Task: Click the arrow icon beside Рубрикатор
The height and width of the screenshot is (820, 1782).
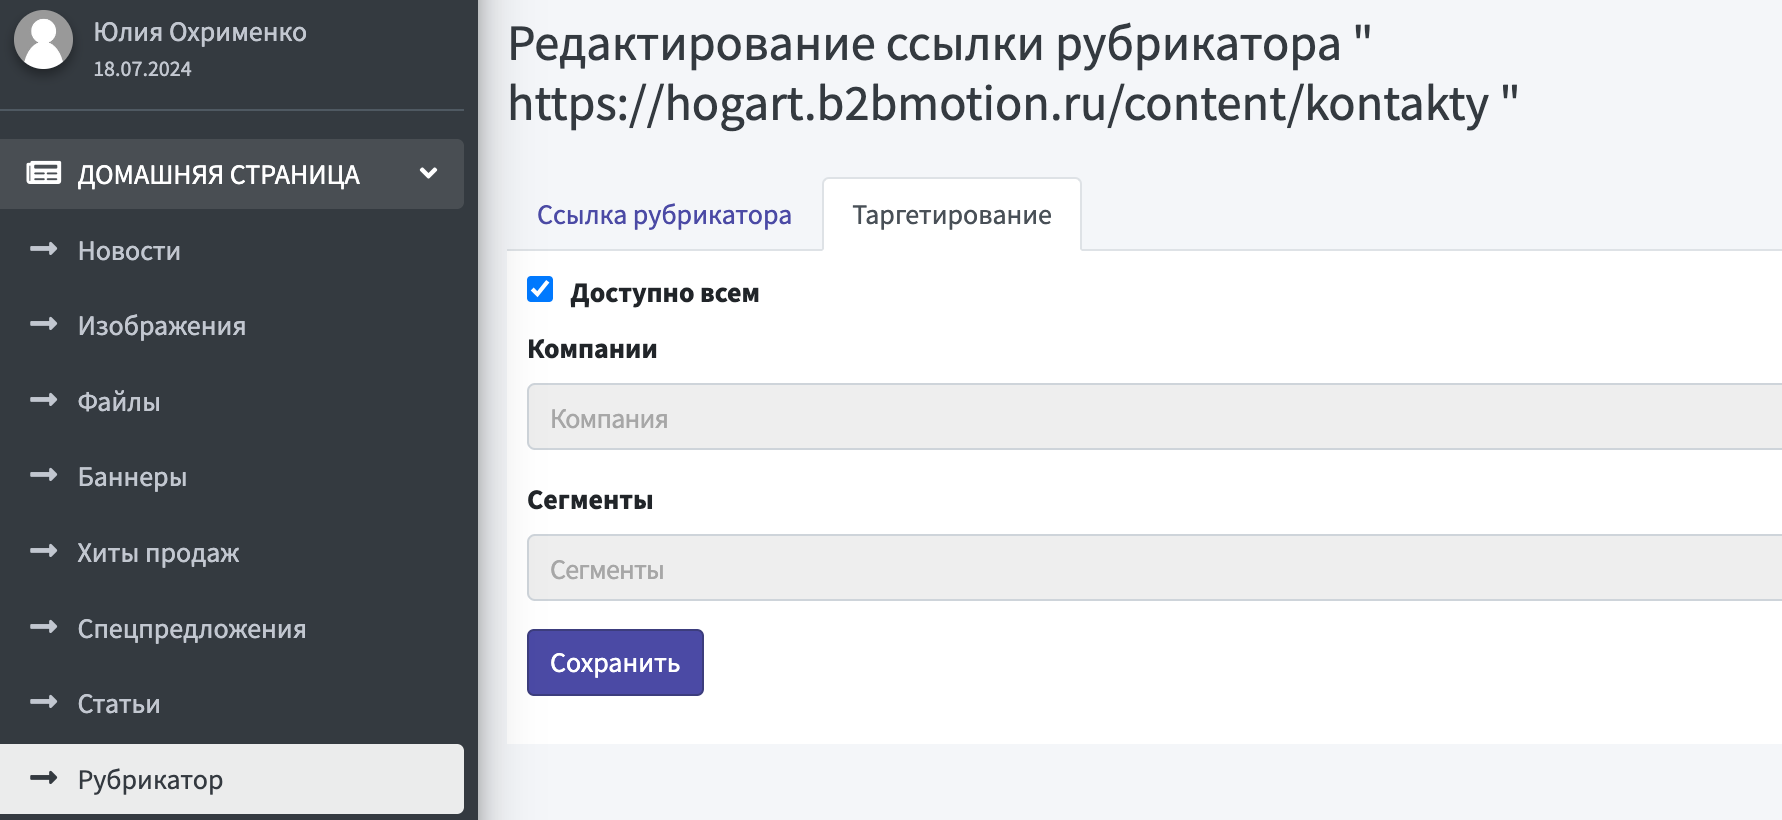Action: pos(43,778)
